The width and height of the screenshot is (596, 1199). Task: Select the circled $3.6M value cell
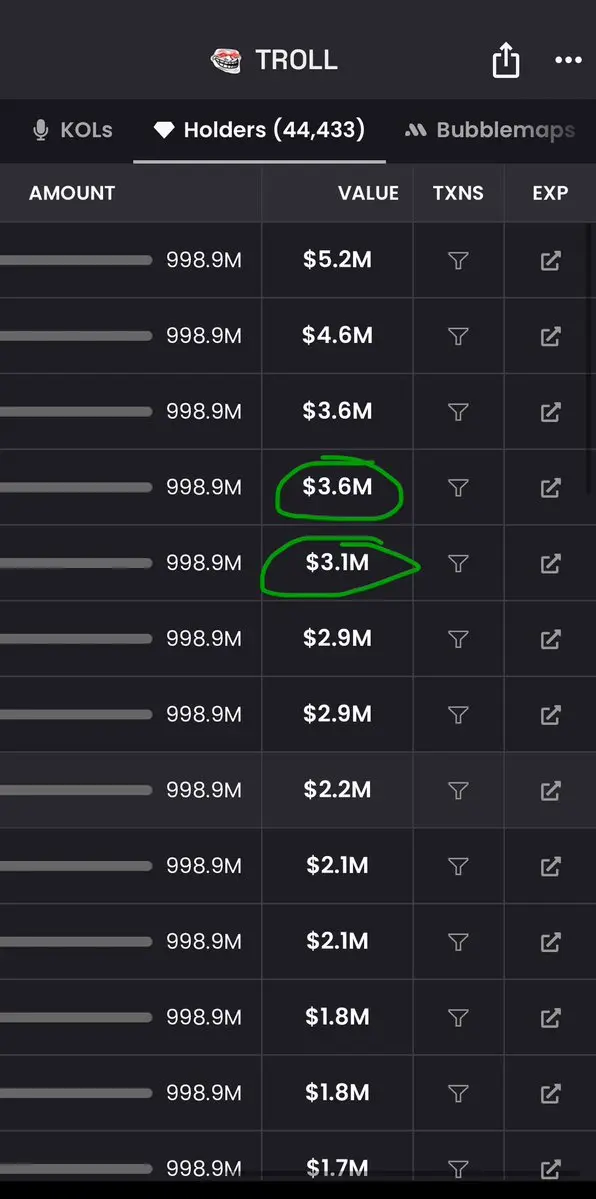pos(337,487)
